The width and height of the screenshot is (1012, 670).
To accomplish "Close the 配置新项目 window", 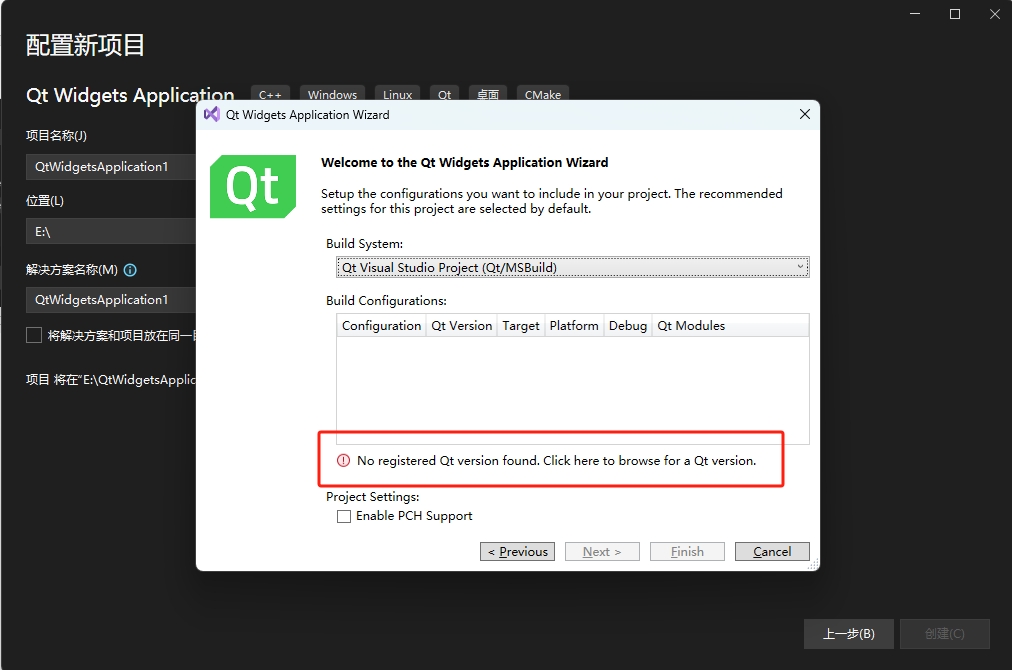I will point(995,14).
